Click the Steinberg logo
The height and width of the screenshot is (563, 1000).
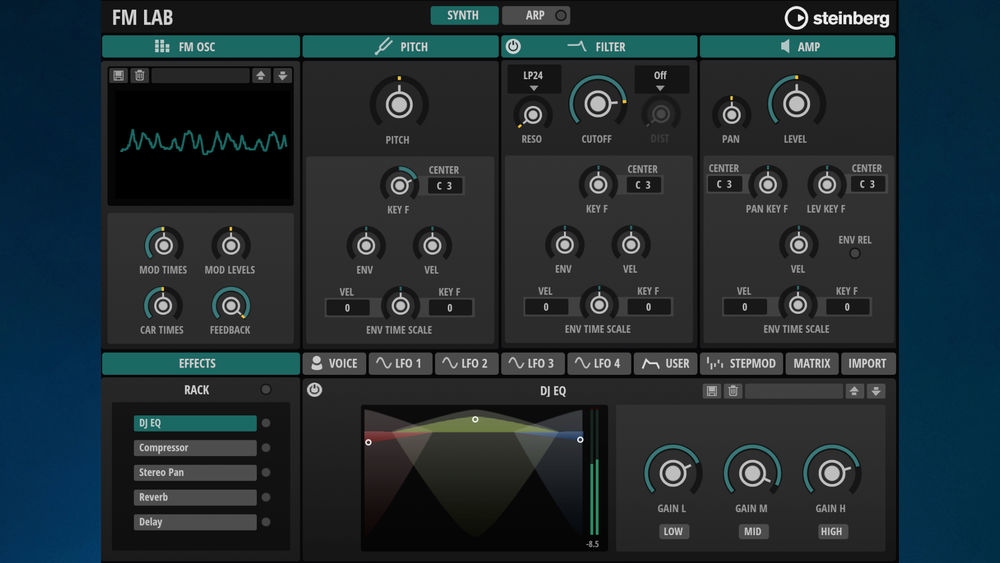(836, 18)
